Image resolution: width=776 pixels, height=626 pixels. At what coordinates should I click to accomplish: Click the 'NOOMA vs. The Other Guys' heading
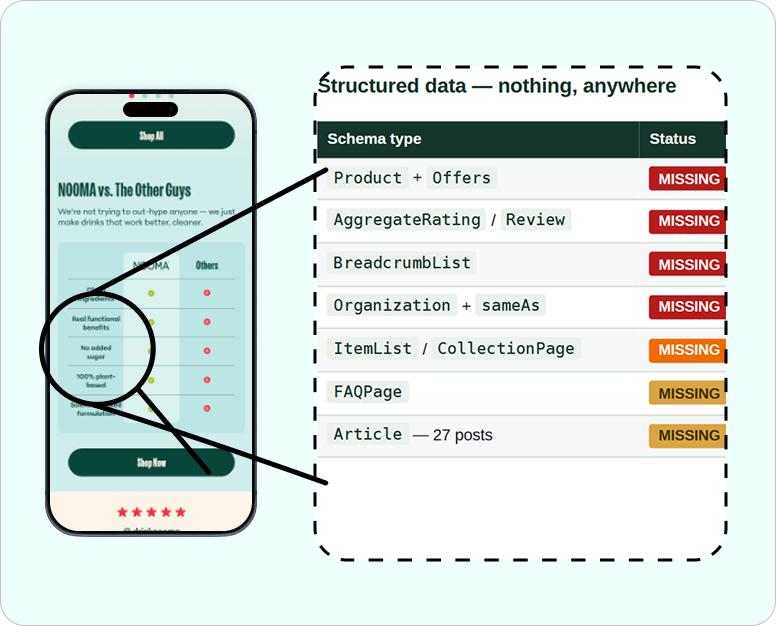tap(124, 190)
